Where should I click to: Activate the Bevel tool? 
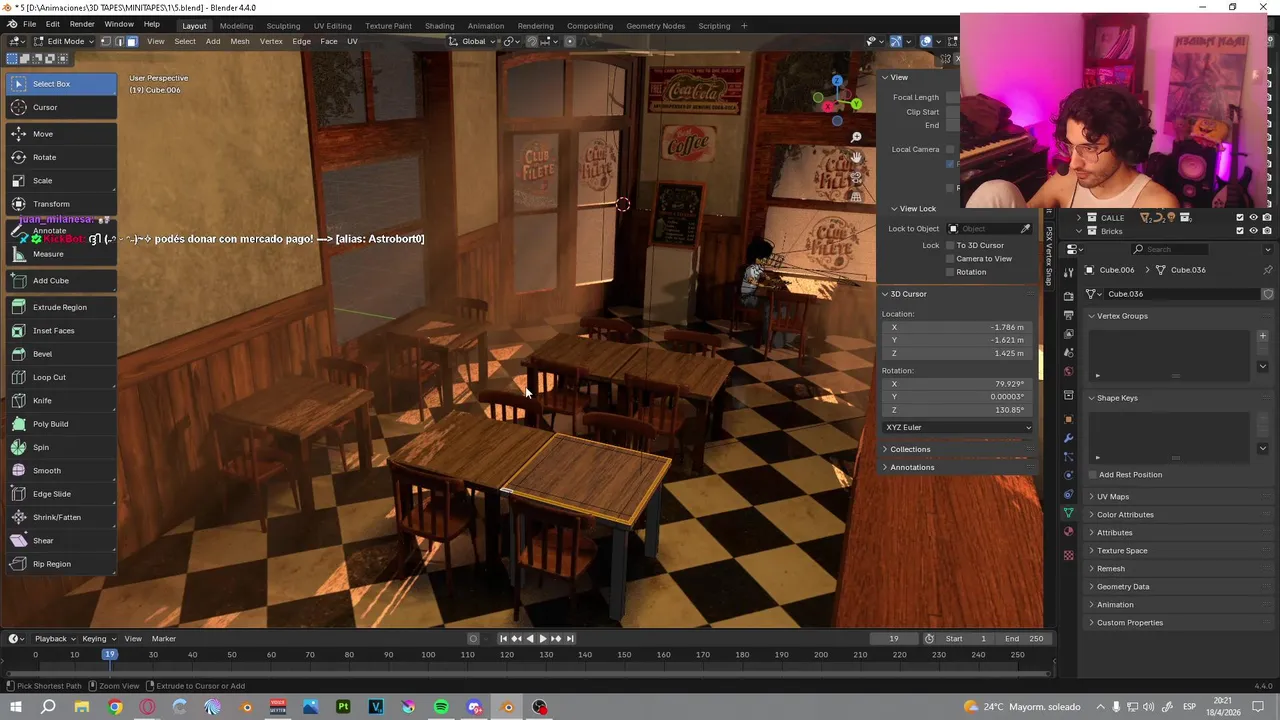pos(60,354)
